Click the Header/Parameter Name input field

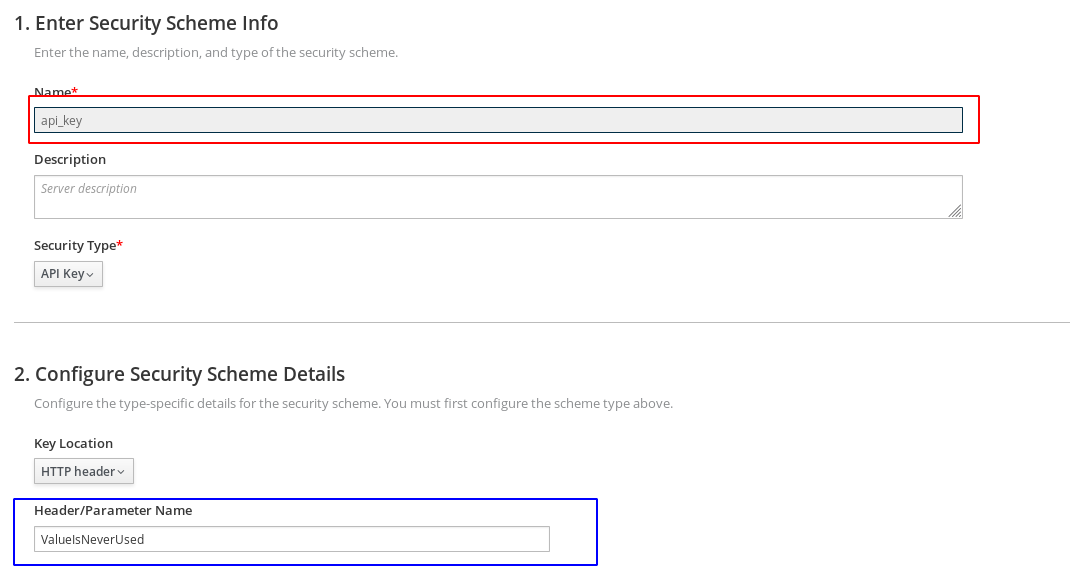[291, 539]
